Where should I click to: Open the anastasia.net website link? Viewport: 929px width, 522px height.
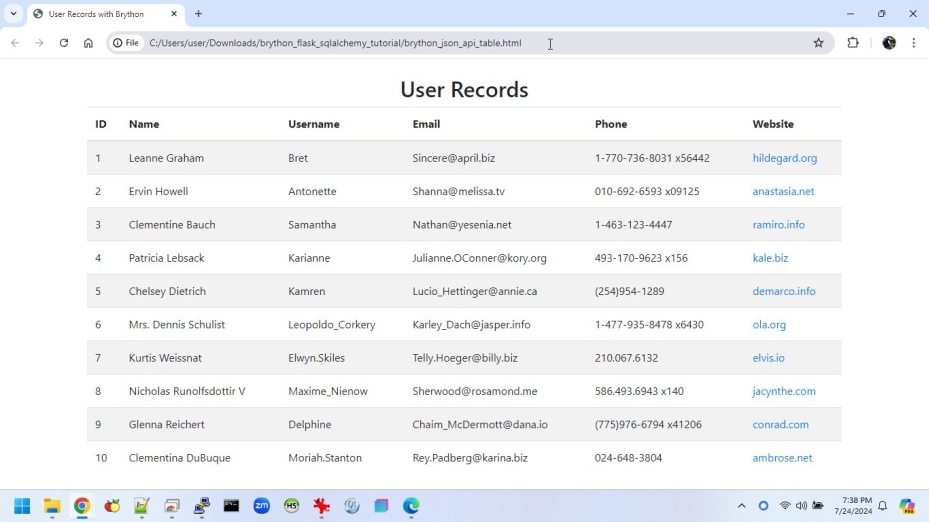coord(783,191)
